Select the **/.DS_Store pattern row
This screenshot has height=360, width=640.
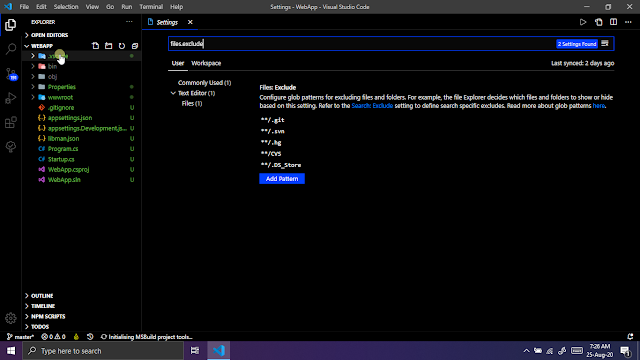[281, 165]
